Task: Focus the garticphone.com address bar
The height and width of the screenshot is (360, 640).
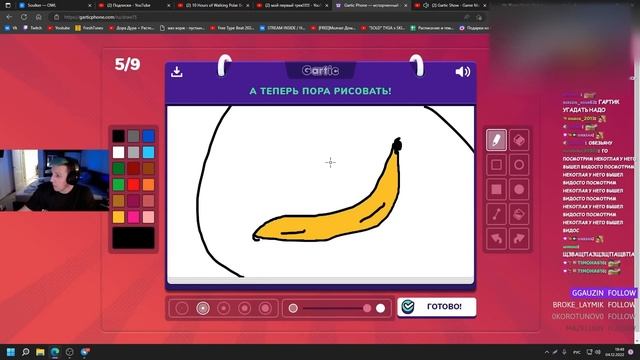Action: point(261,17)
